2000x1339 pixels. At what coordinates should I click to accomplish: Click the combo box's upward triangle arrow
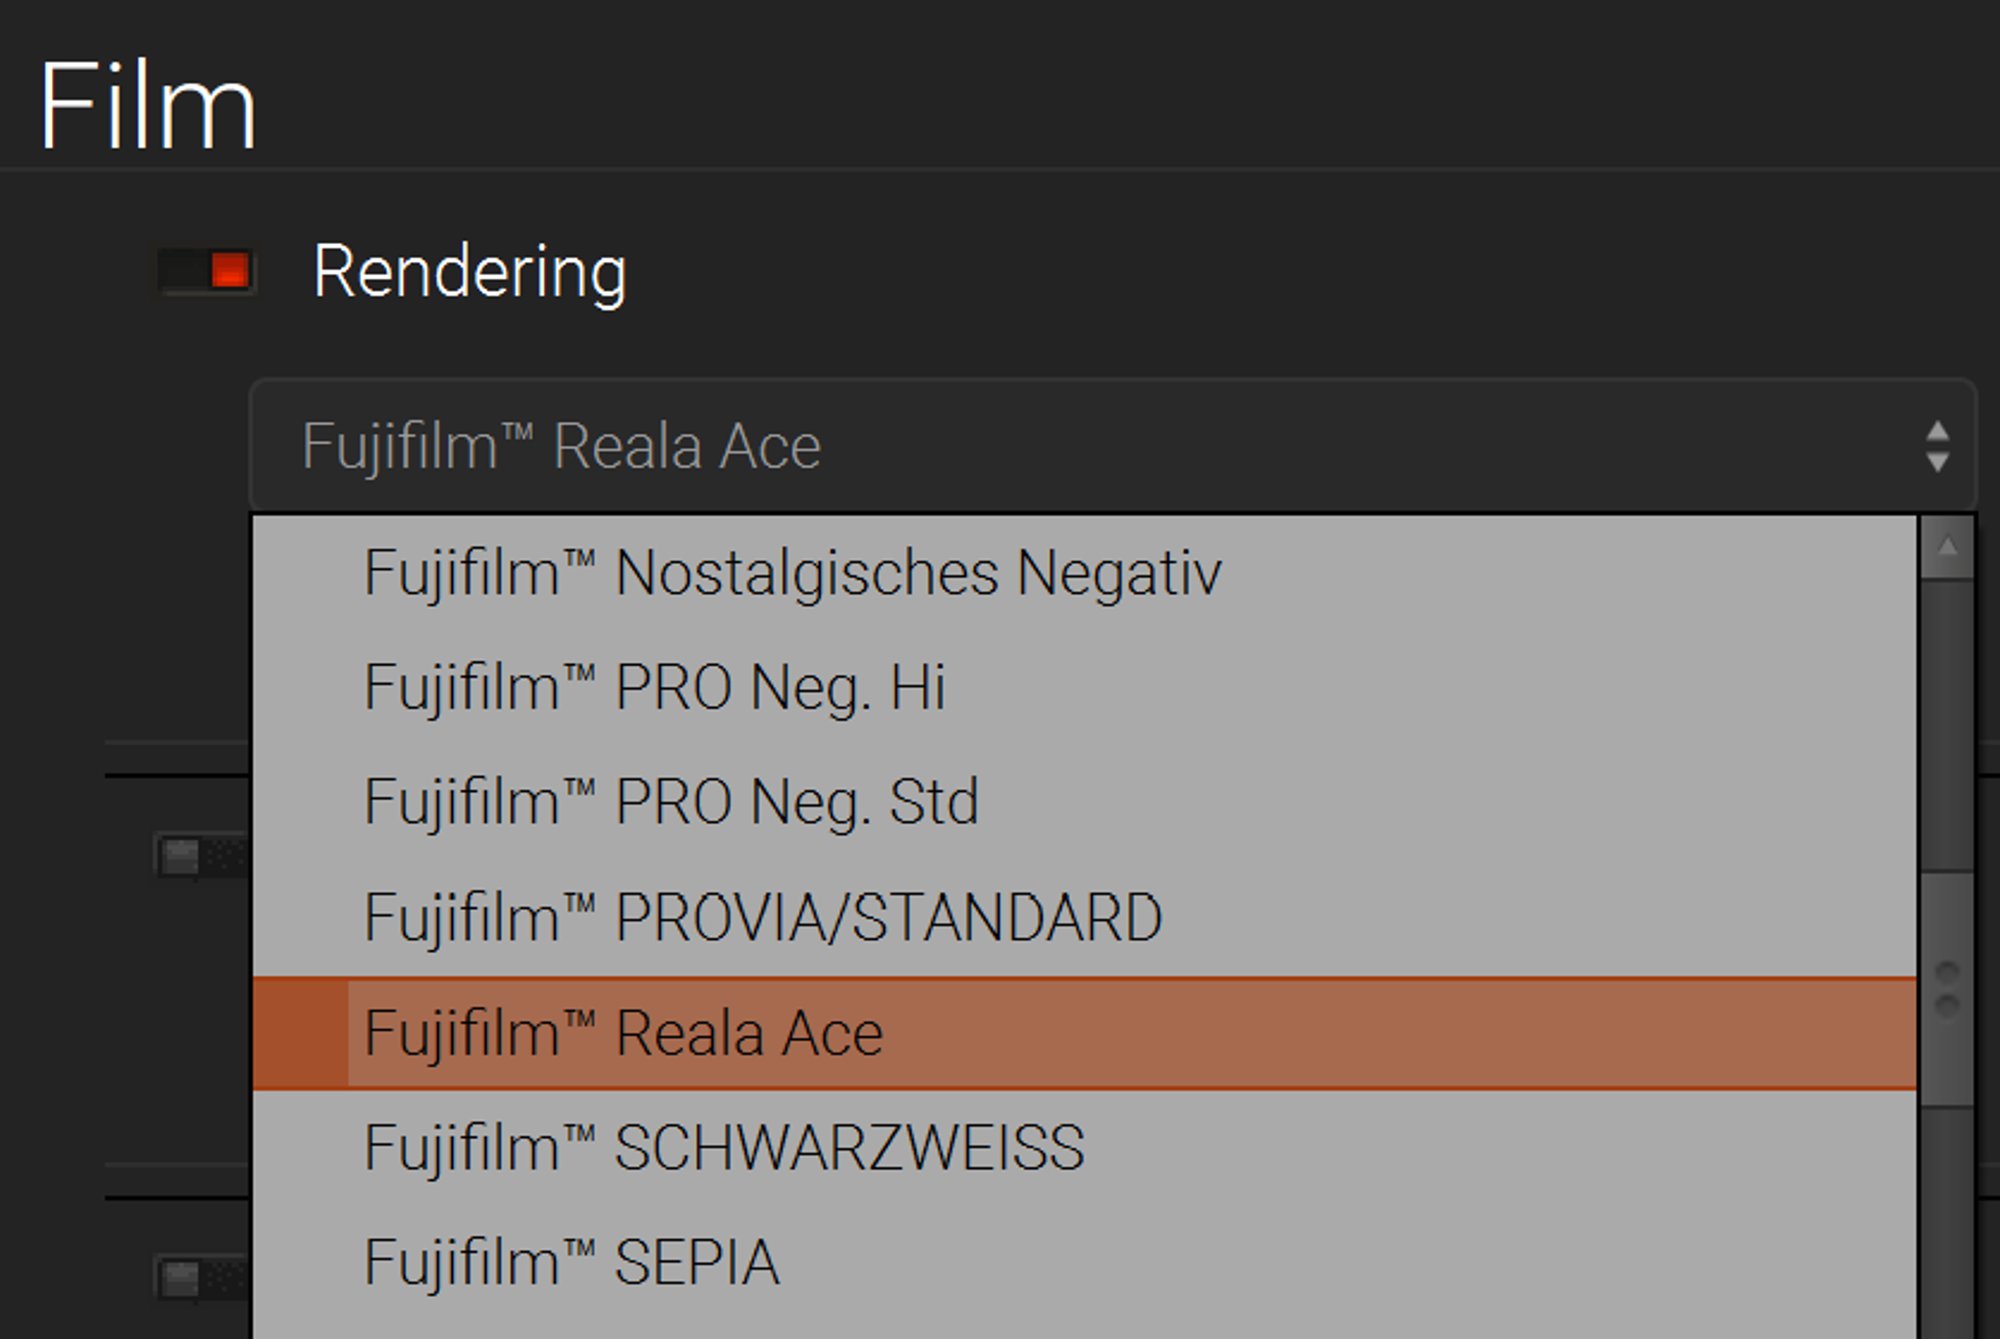click(x=1937, y=432)
